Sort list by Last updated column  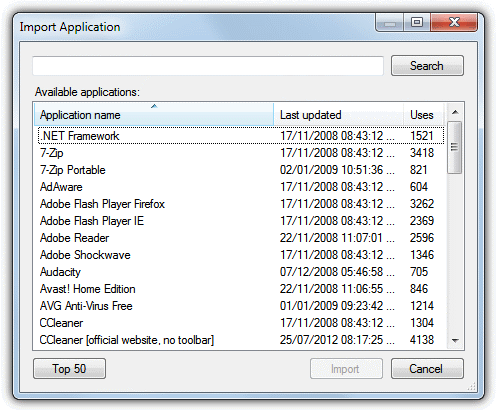pyautogui.click(x=338, y=114)
